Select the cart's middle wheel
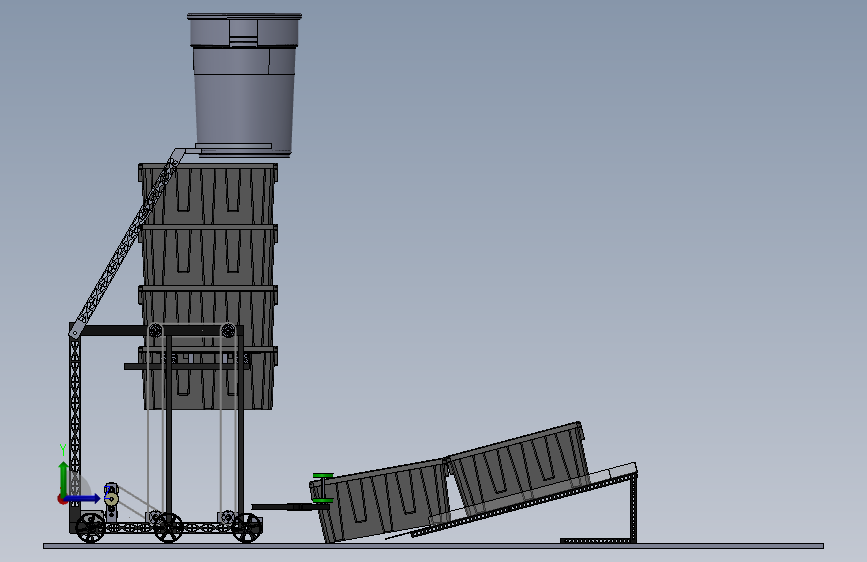The width and height of the screenshot is (867, 562). tap(168, 528)
